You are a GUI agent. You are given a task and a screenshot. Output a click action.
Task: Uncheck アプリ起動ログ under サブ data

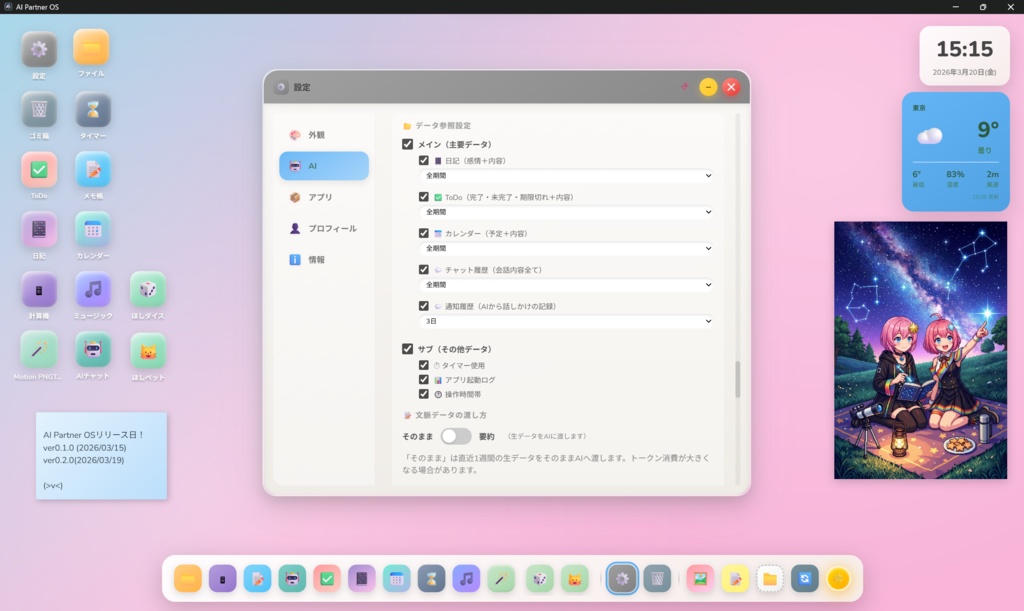[423, 379]
